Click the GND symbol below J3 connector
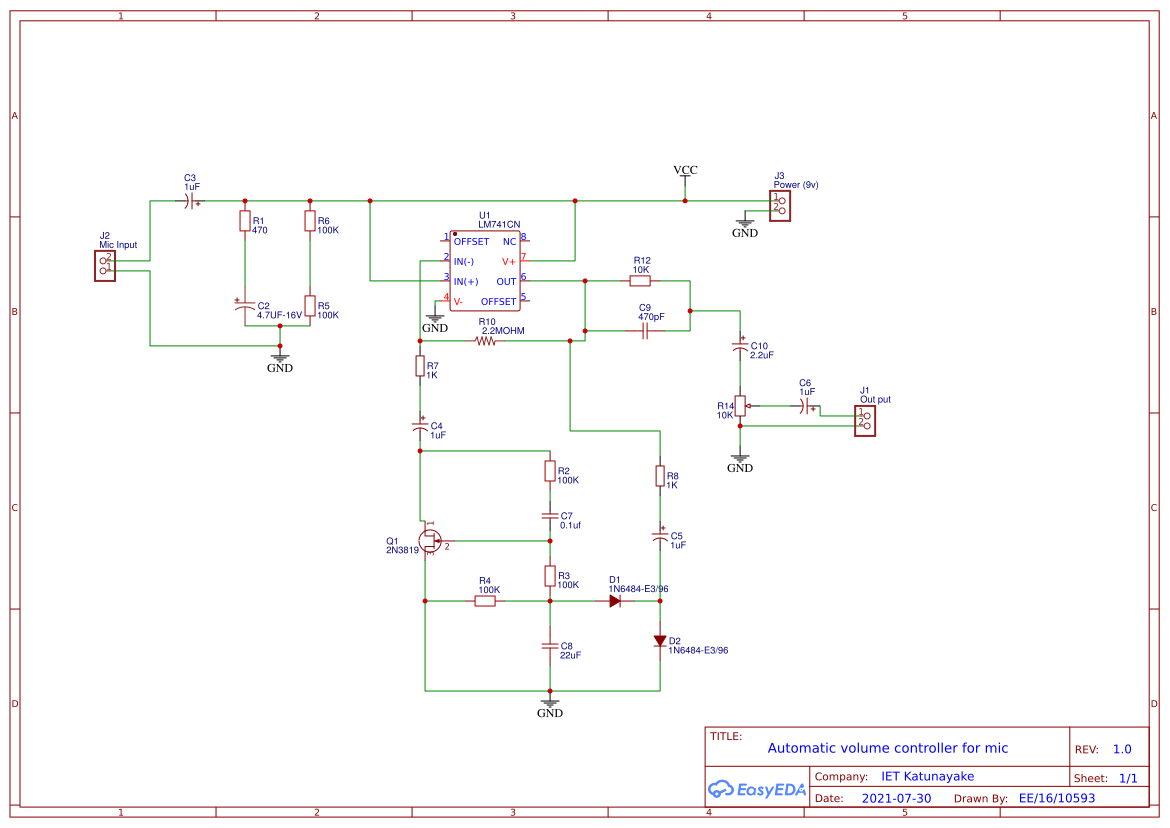The image size is (1170, 828). tap(745, 221)
